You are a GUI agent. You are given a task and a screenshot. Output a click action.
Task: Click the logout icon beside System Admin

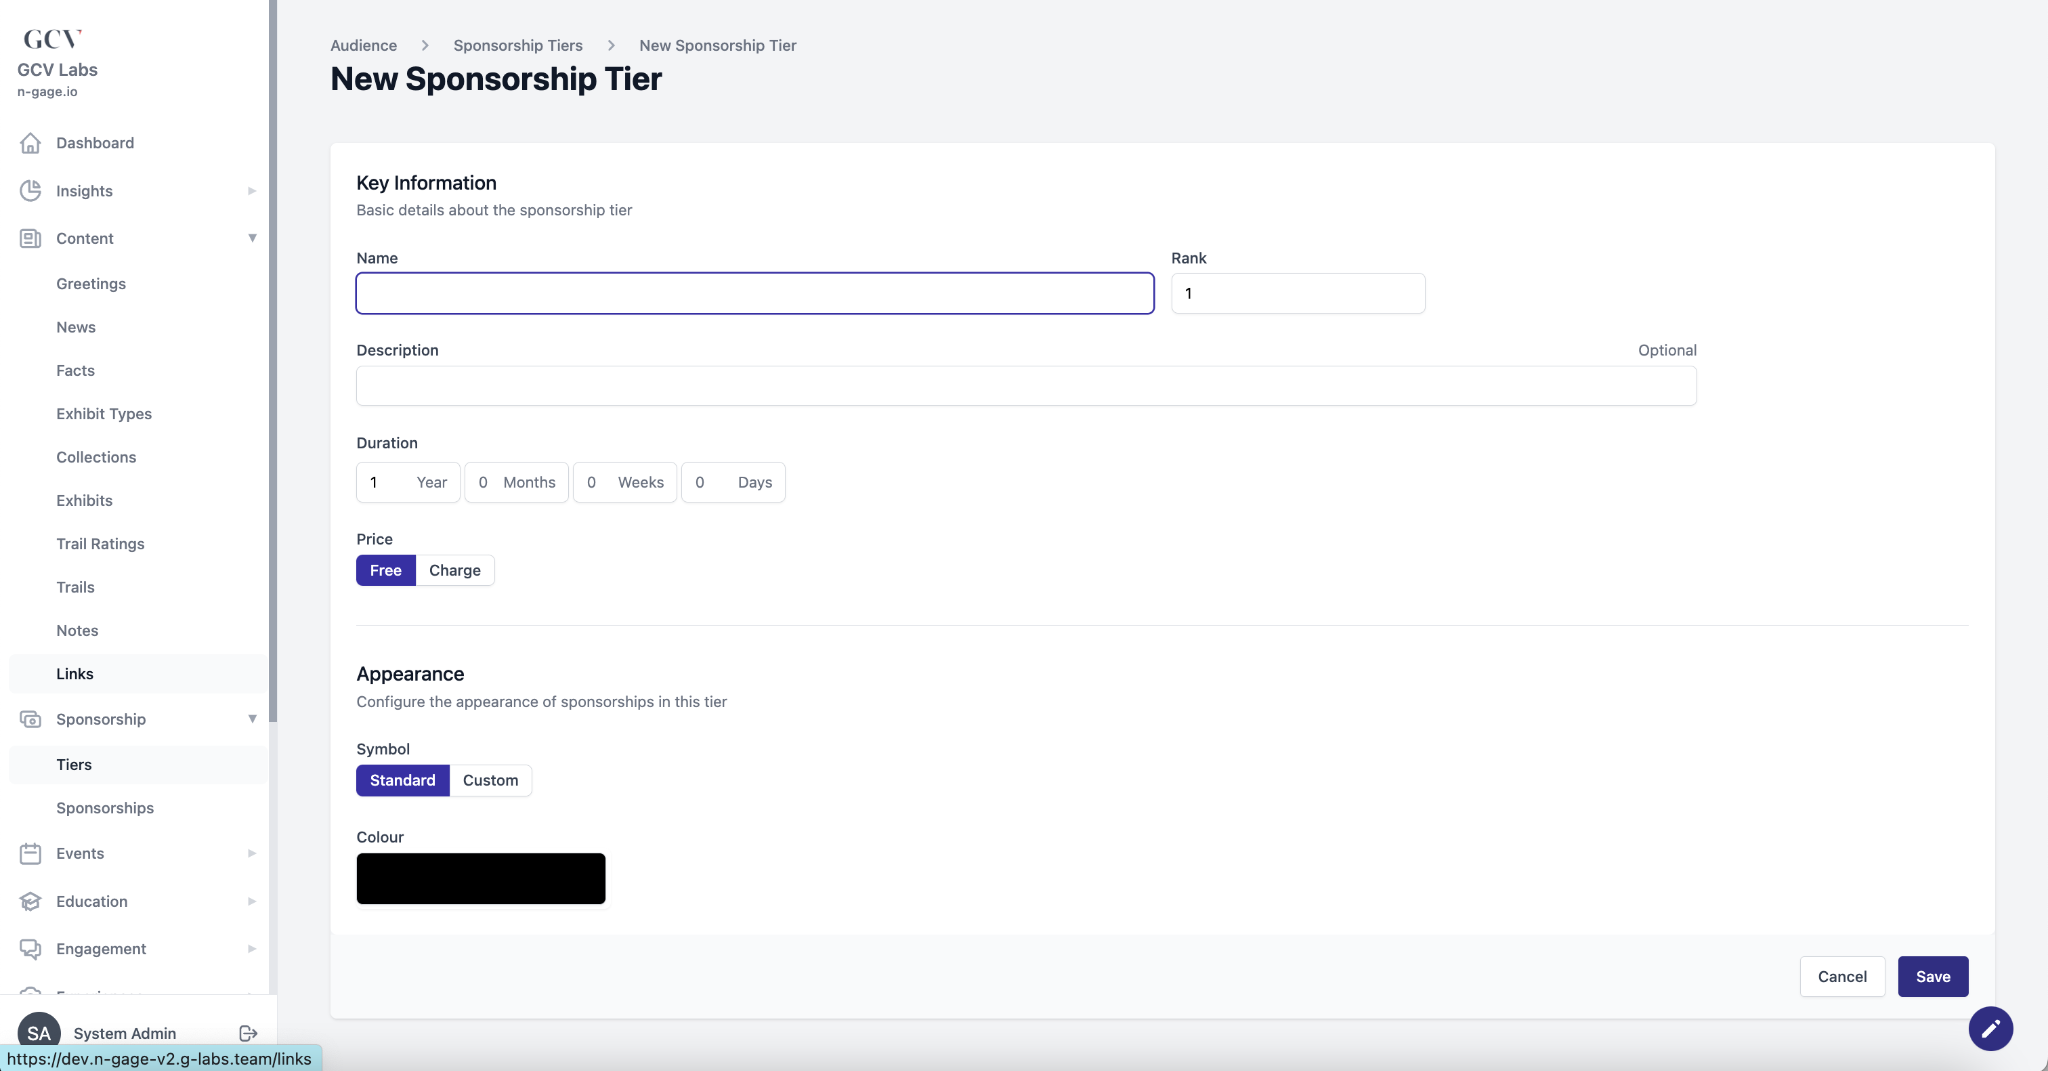249,1033
